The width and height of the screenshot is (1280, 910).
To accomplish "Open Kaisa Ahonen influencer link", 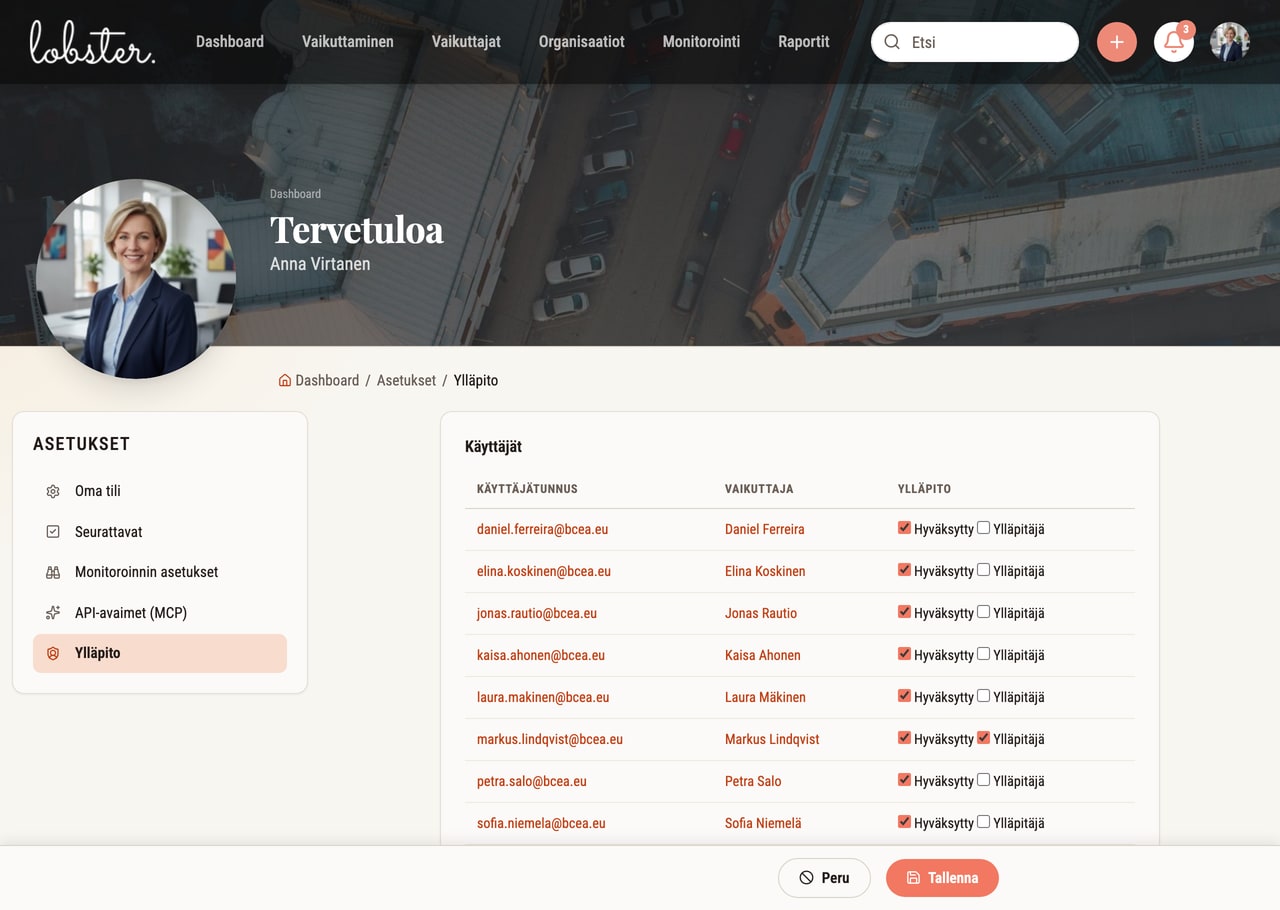I will tap(763, 655).
